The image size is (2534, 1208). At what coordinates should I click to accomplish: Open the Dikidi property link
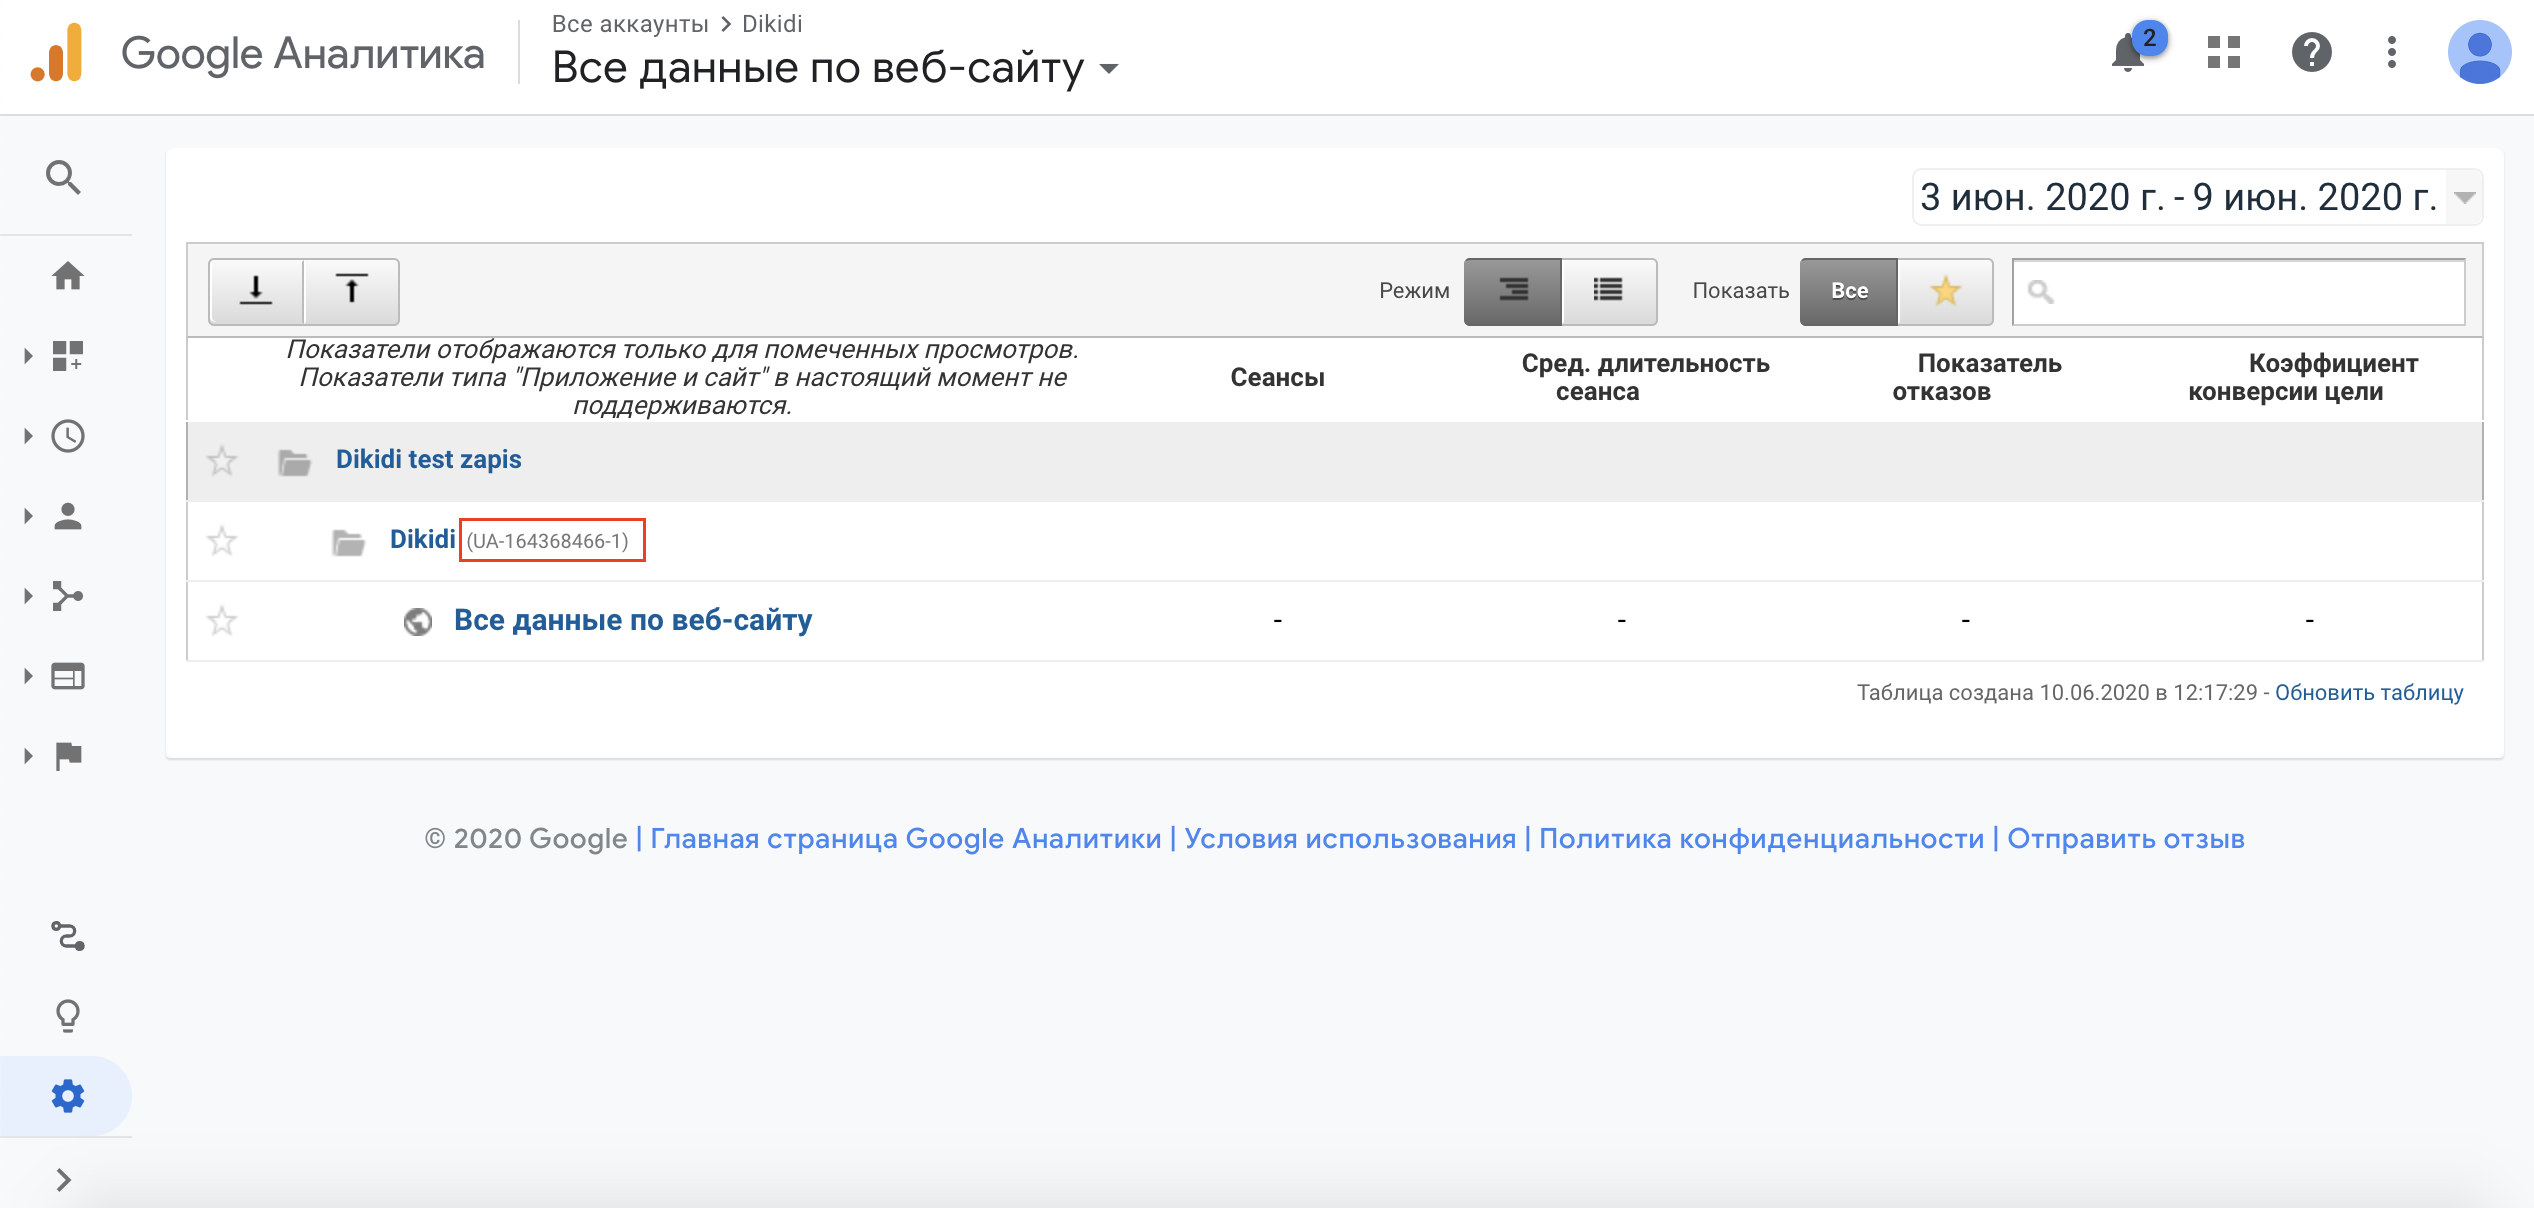point(422,539)
